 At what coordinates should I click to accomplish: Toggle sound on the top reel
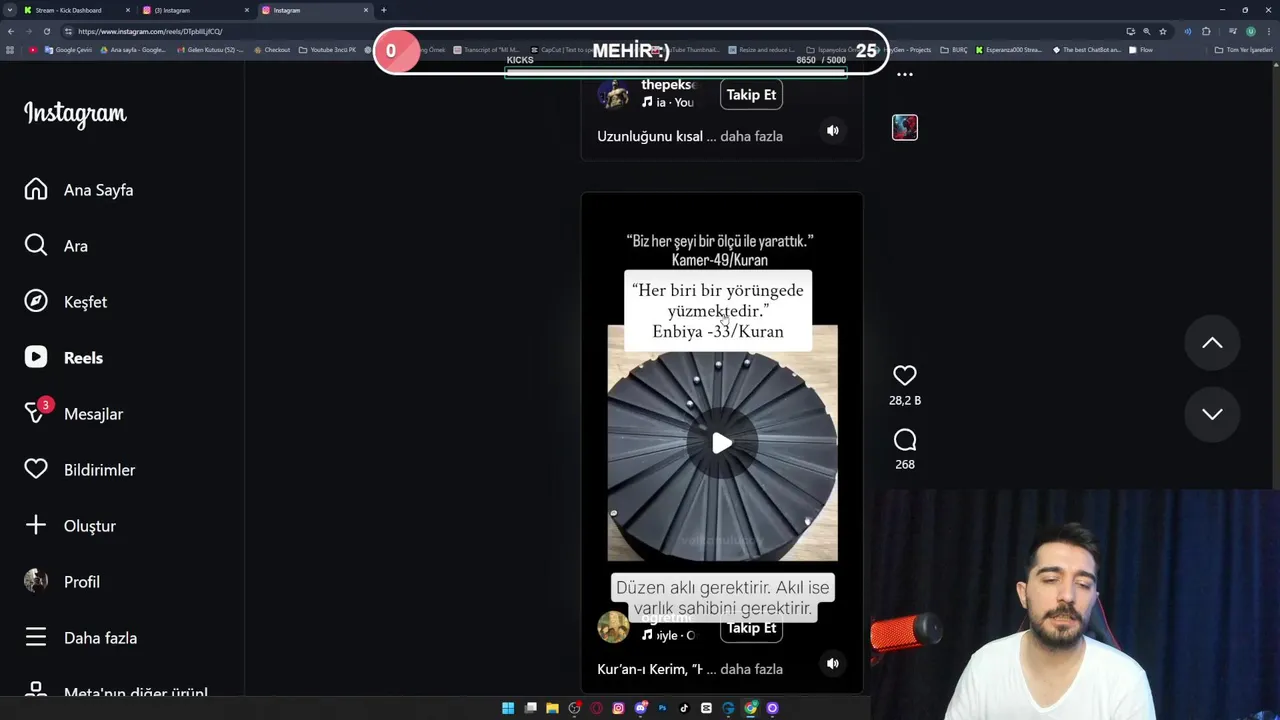click(x=832, y=130)
